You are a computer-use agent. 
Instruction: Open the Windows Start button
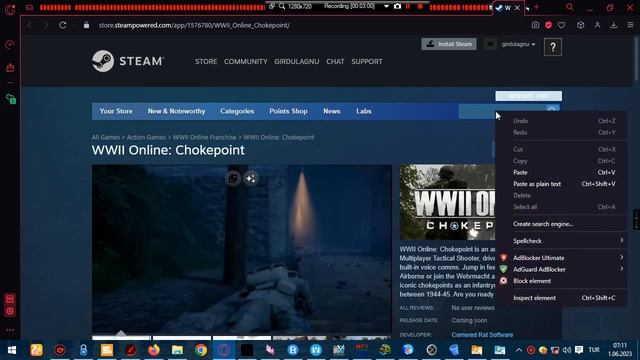pos(12,350)
